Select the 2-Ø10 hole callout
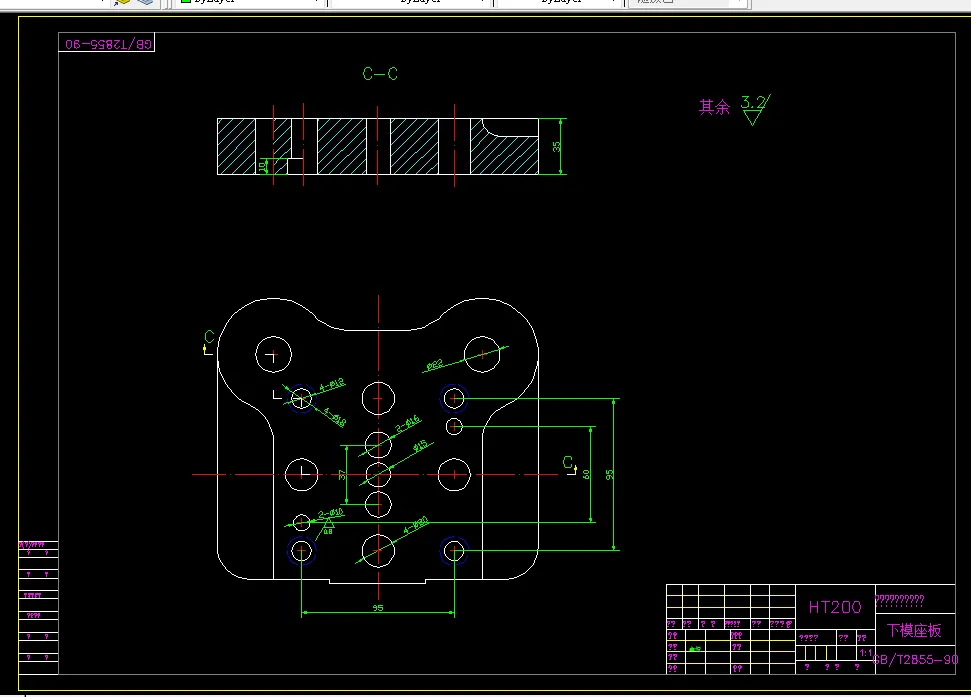The height and width of the screenshot is (697, 971). point(331,513)
